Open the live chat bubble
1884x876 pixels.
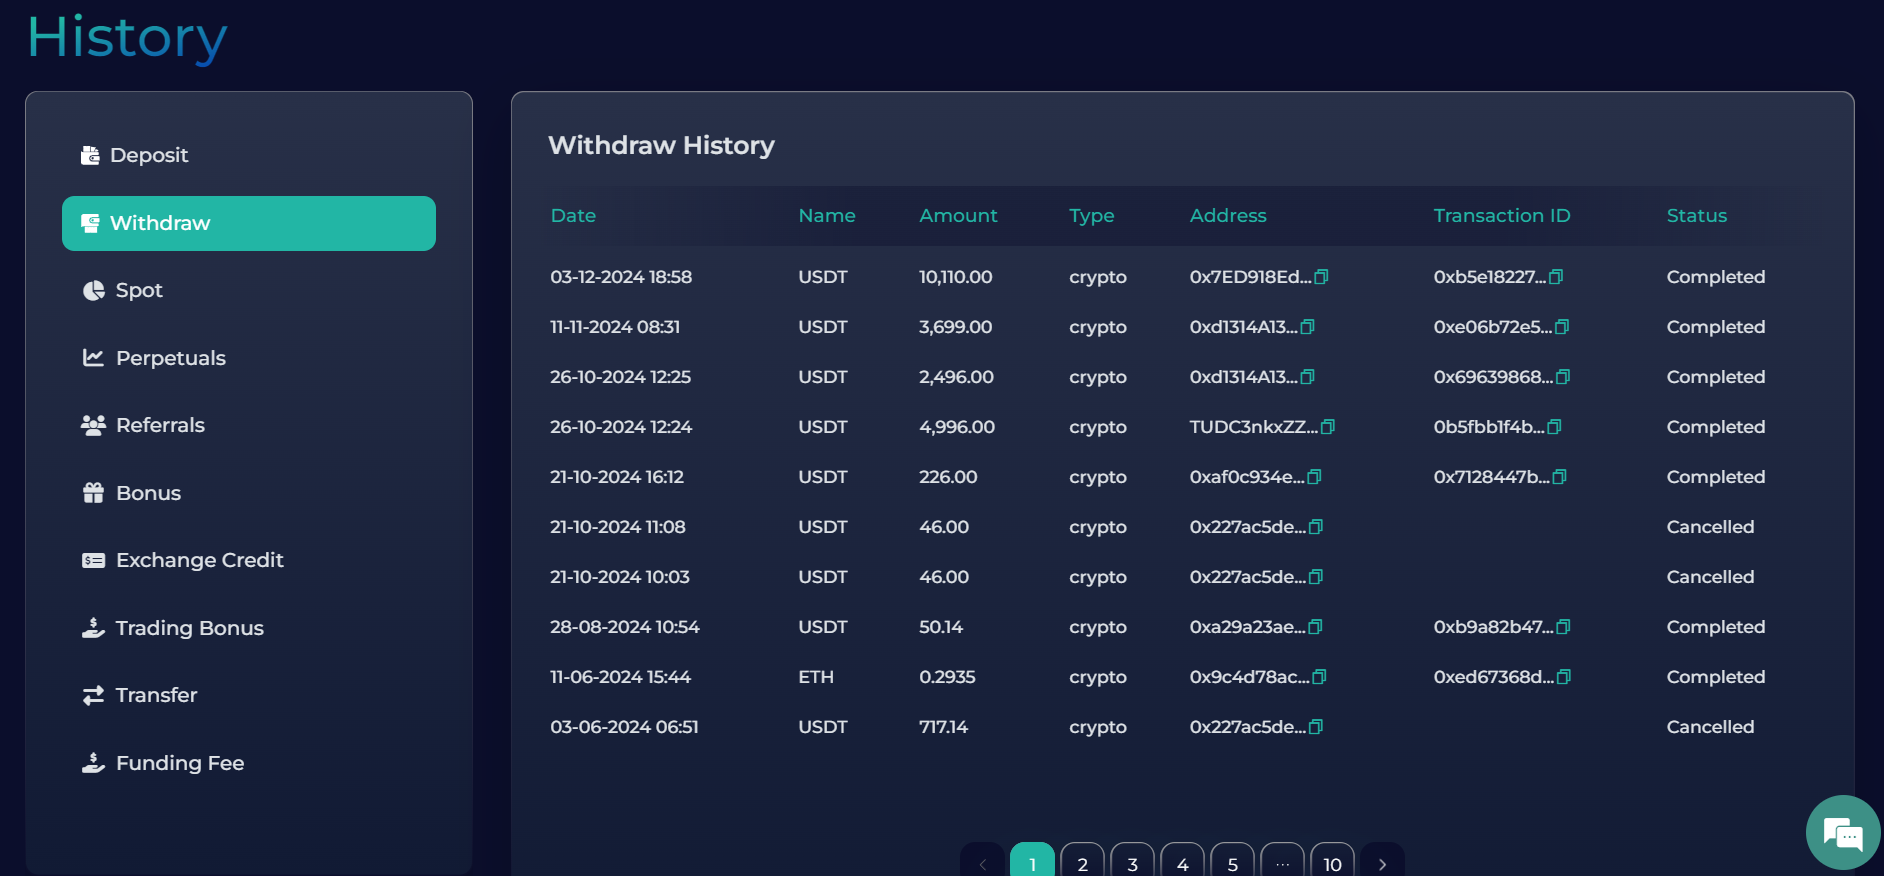(1842, 832)
